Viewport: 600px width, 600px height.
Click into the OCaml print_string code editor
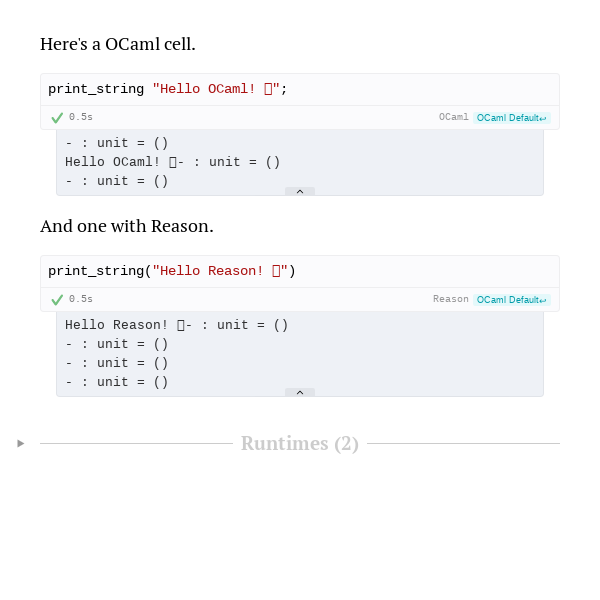pos(300,90)
